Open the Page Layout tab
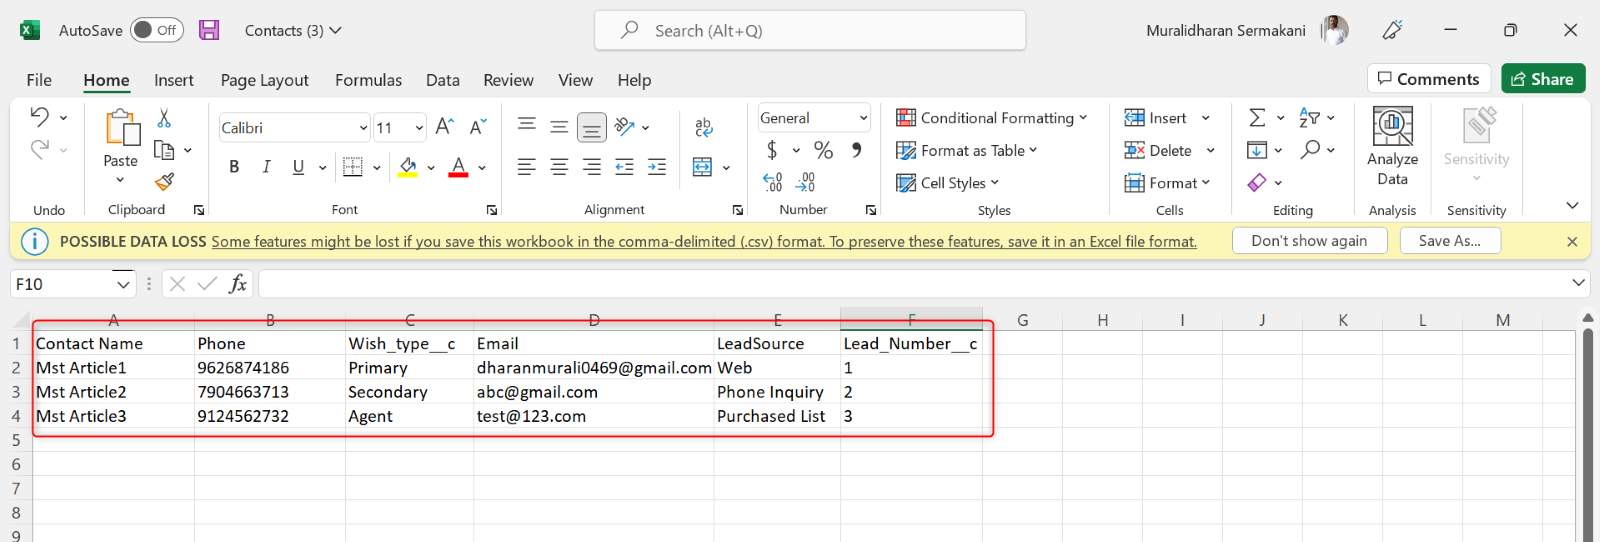Viewport: 1600px width, 542px height. point(264,80)
